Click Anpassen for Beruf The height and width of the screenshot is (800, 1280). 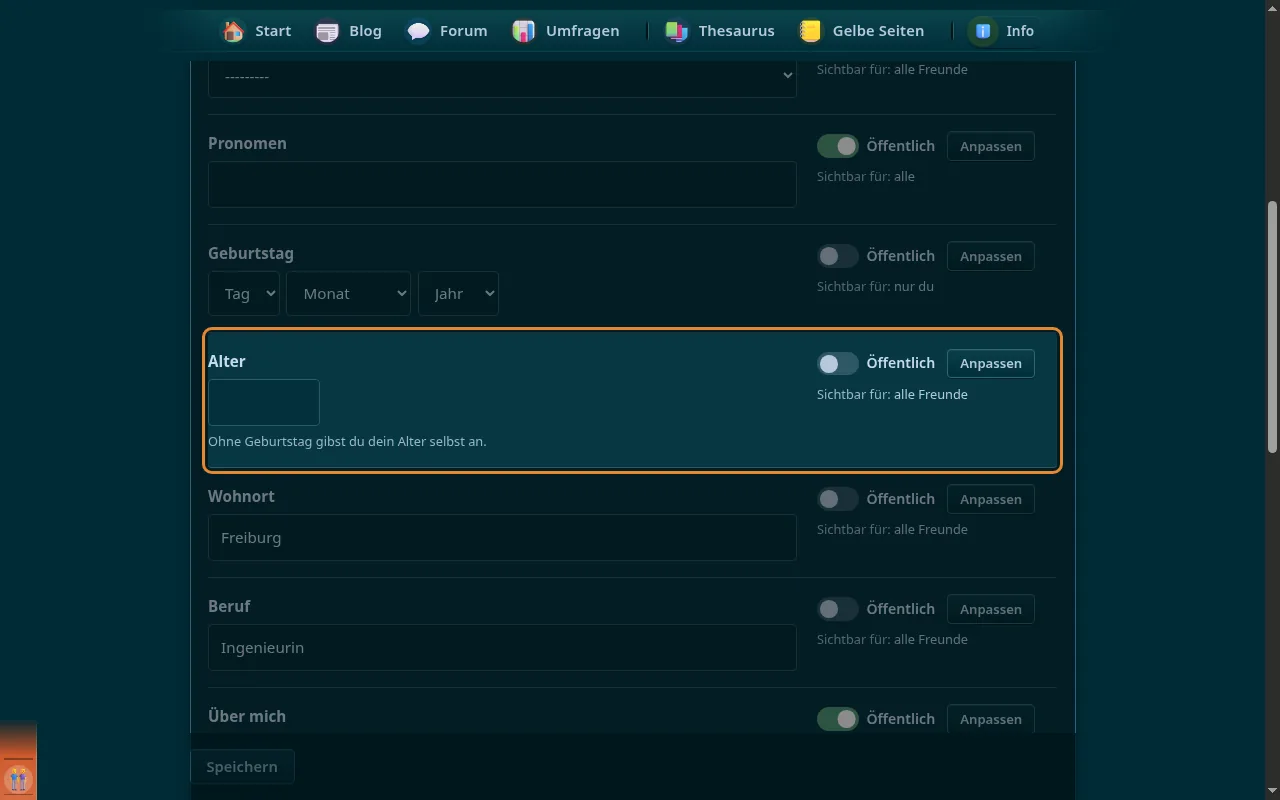[x=991, y=609]
